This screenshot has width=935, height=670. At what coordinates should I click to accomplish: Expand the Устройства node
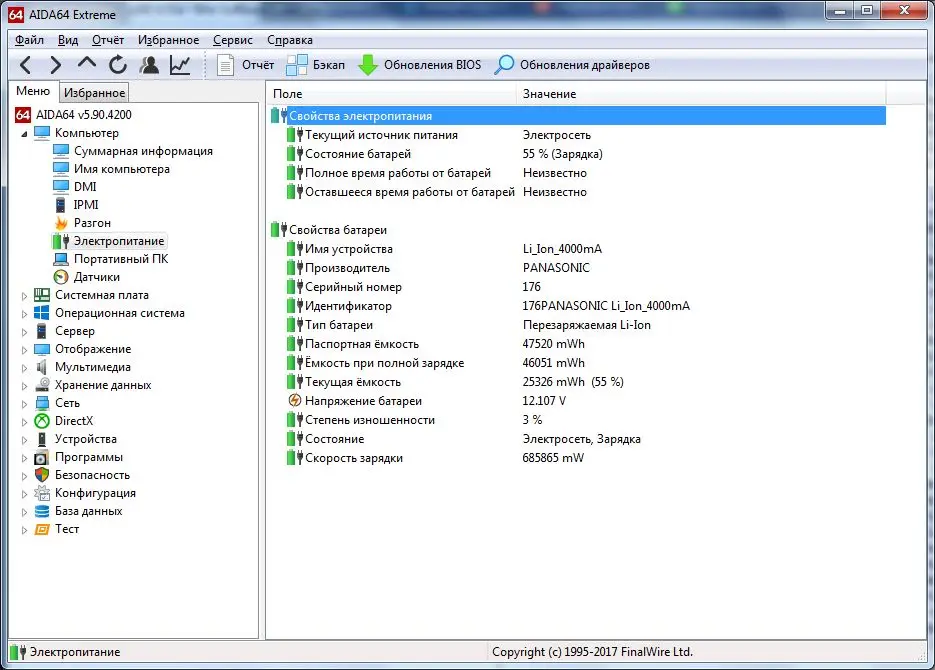24,440
